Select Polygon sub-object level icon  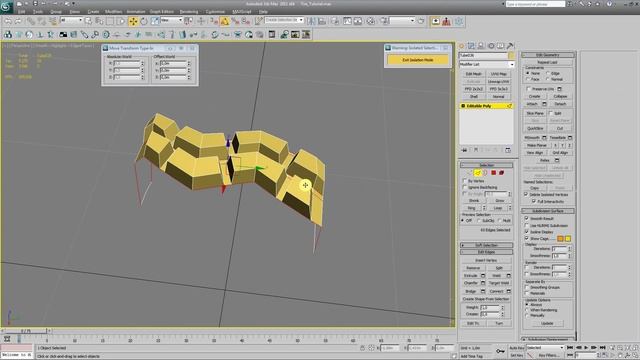coord(493,173)
